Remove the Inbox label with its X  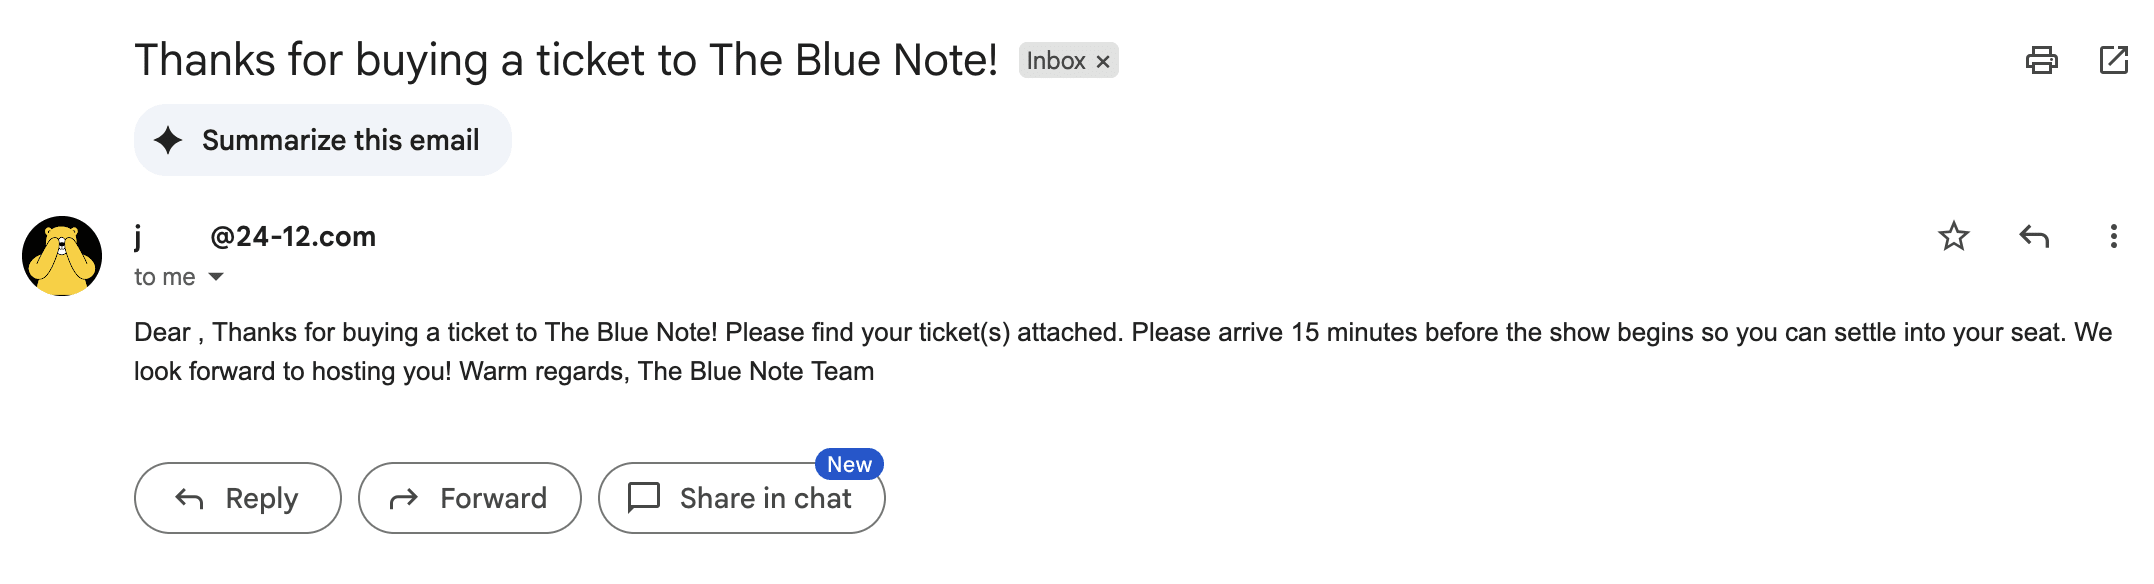click(1103, 62)
